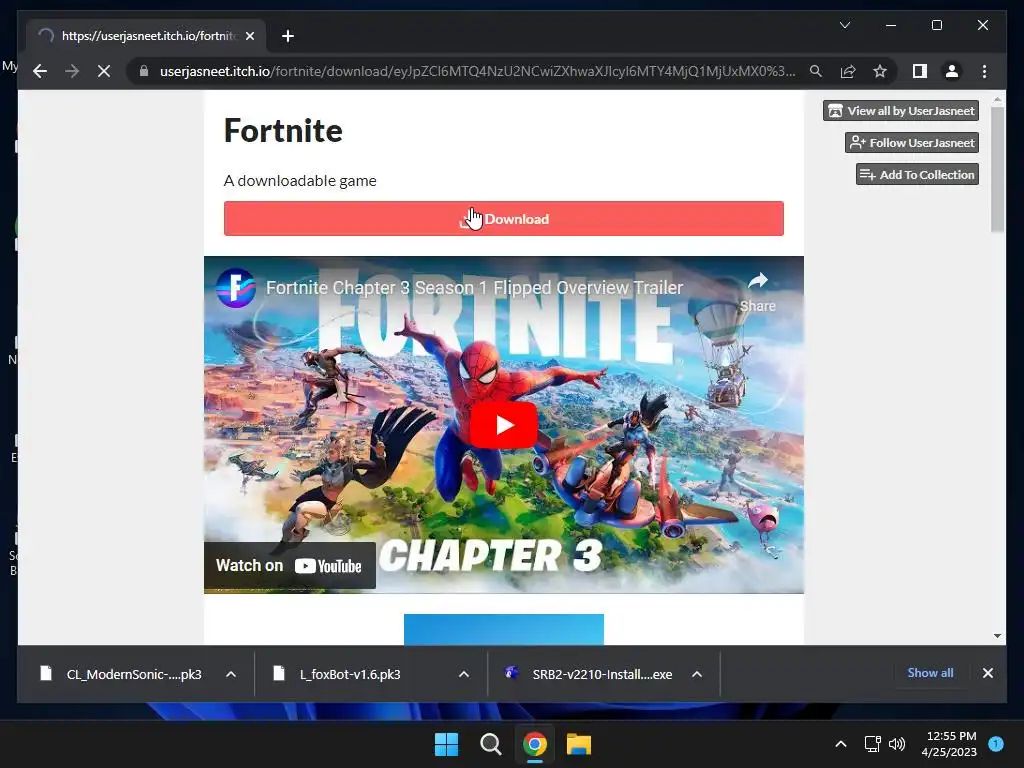Show all downloads
The height and width of the screenshot is (768, 1024).
[x=930, y=673]
